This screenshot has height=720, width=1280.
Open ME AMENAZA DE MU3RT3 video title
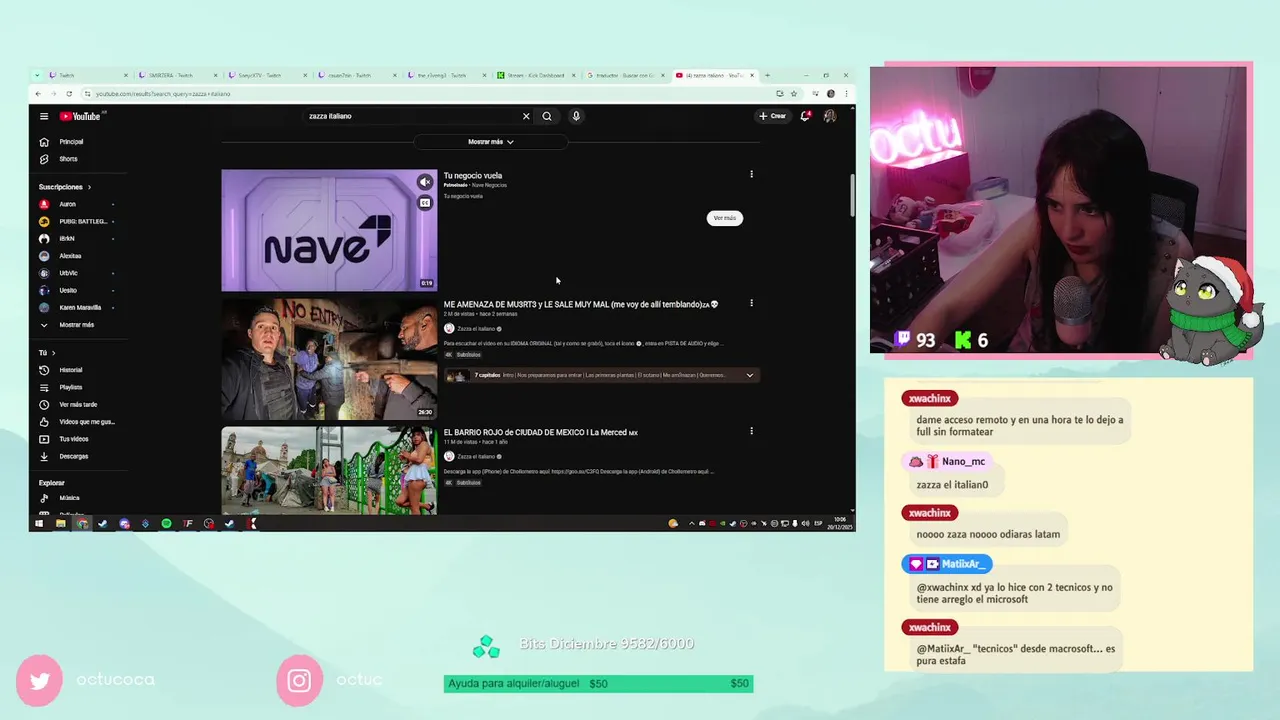click(581, 304)
